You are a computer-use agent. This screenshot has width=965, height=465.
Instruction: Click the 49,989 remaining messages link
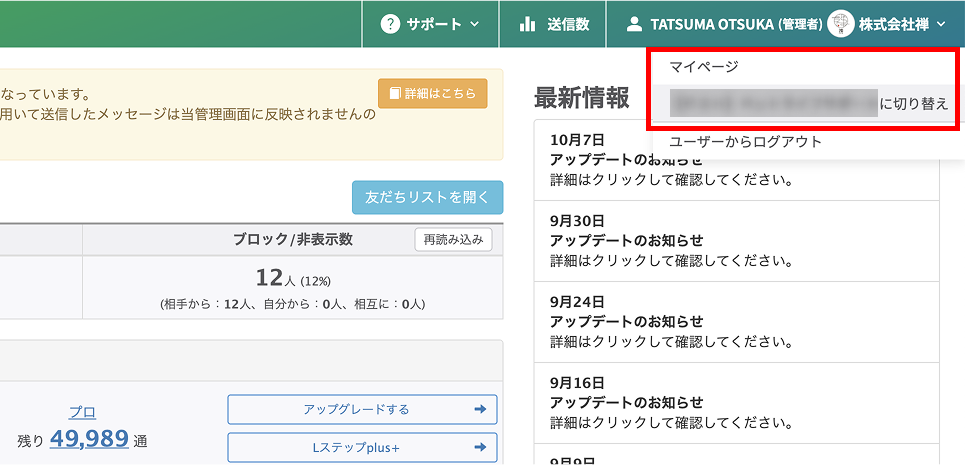click(x=89, y=438)
